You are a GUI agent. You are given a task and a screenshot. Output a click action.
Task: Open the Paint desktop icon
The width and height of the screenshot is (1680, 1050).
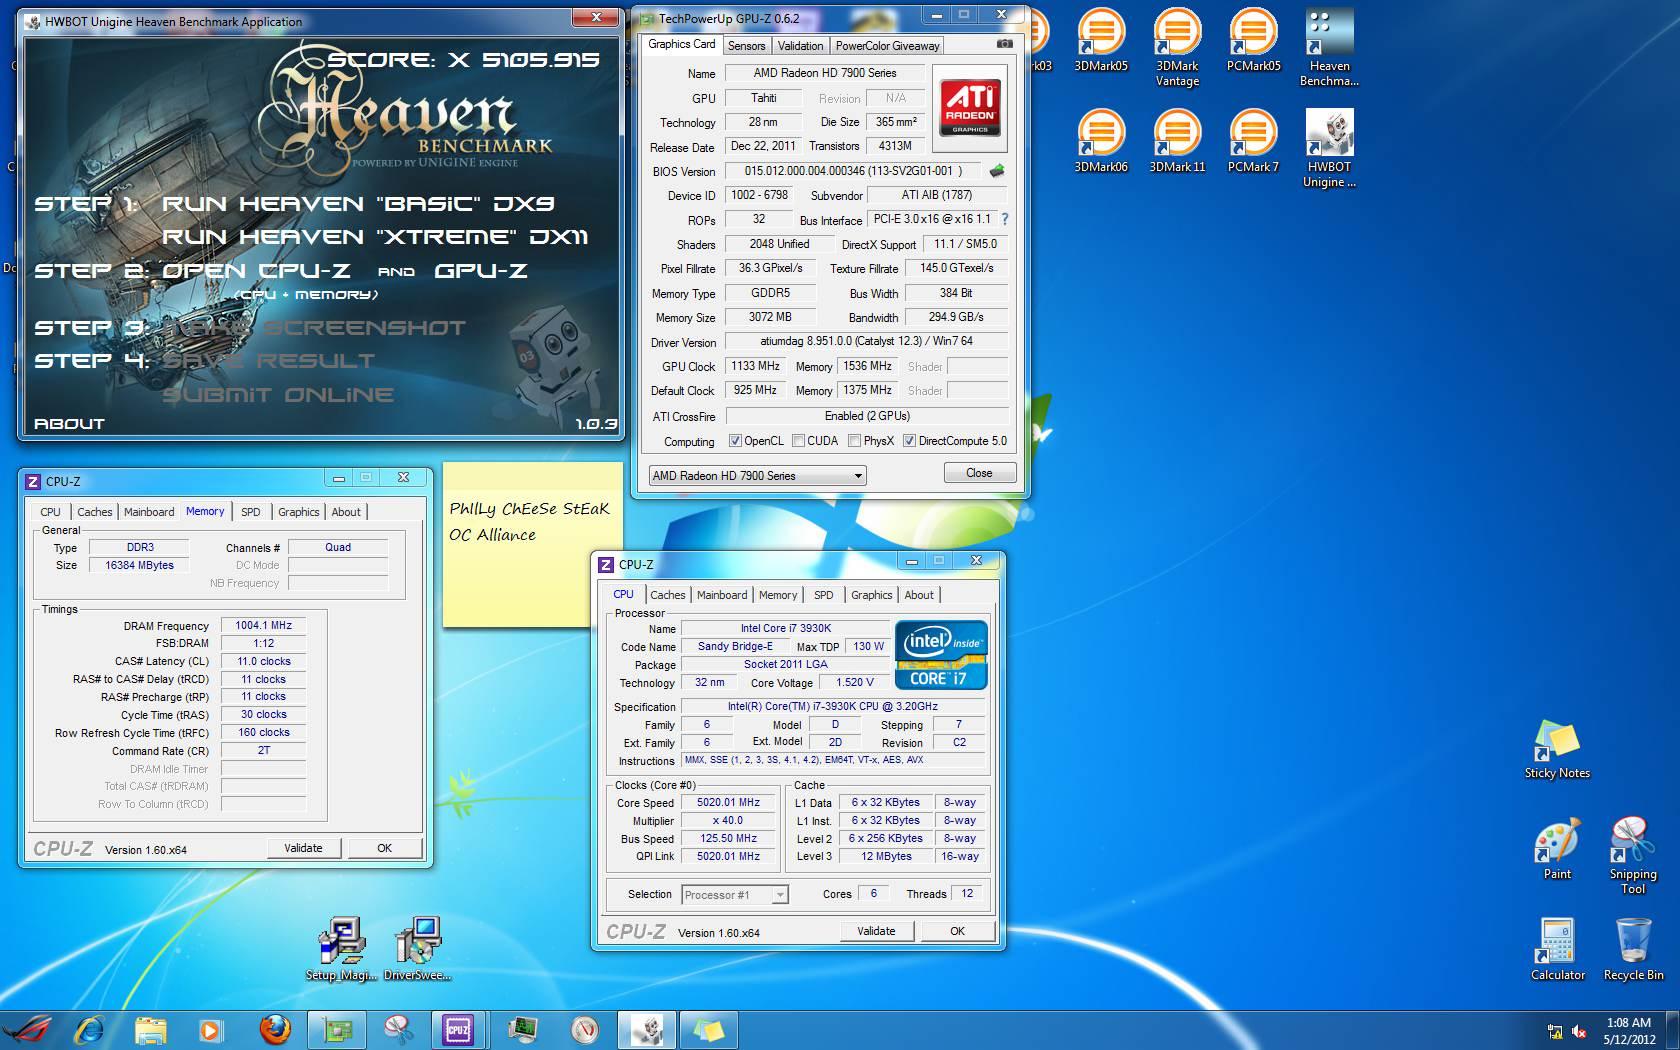1557,849
